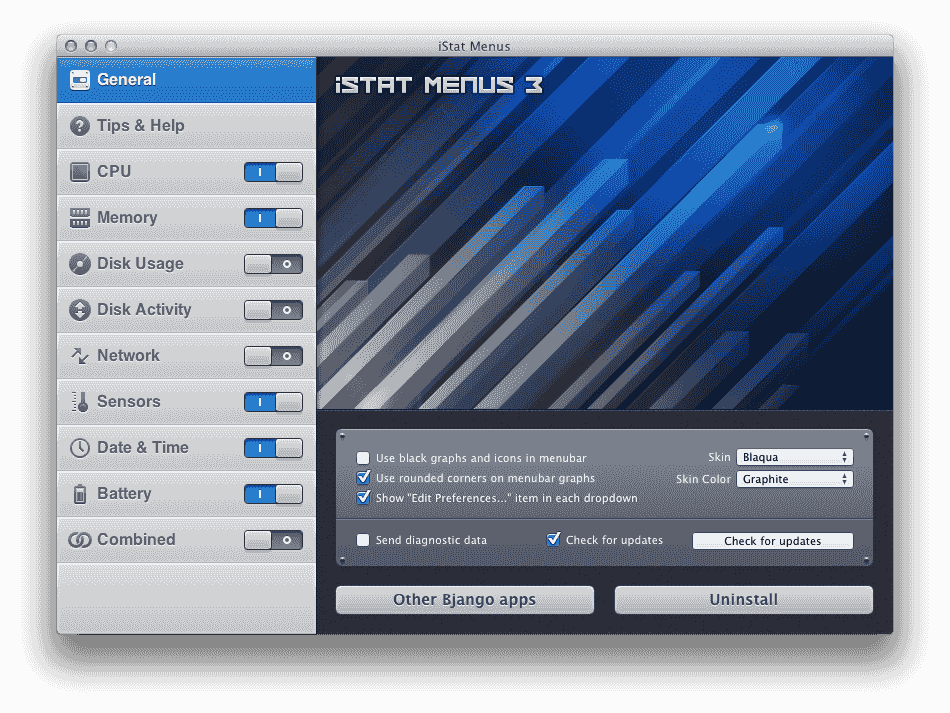Click the Other Bjango apps button
This screenshot has height=713, width=950.
pos(464,599)
